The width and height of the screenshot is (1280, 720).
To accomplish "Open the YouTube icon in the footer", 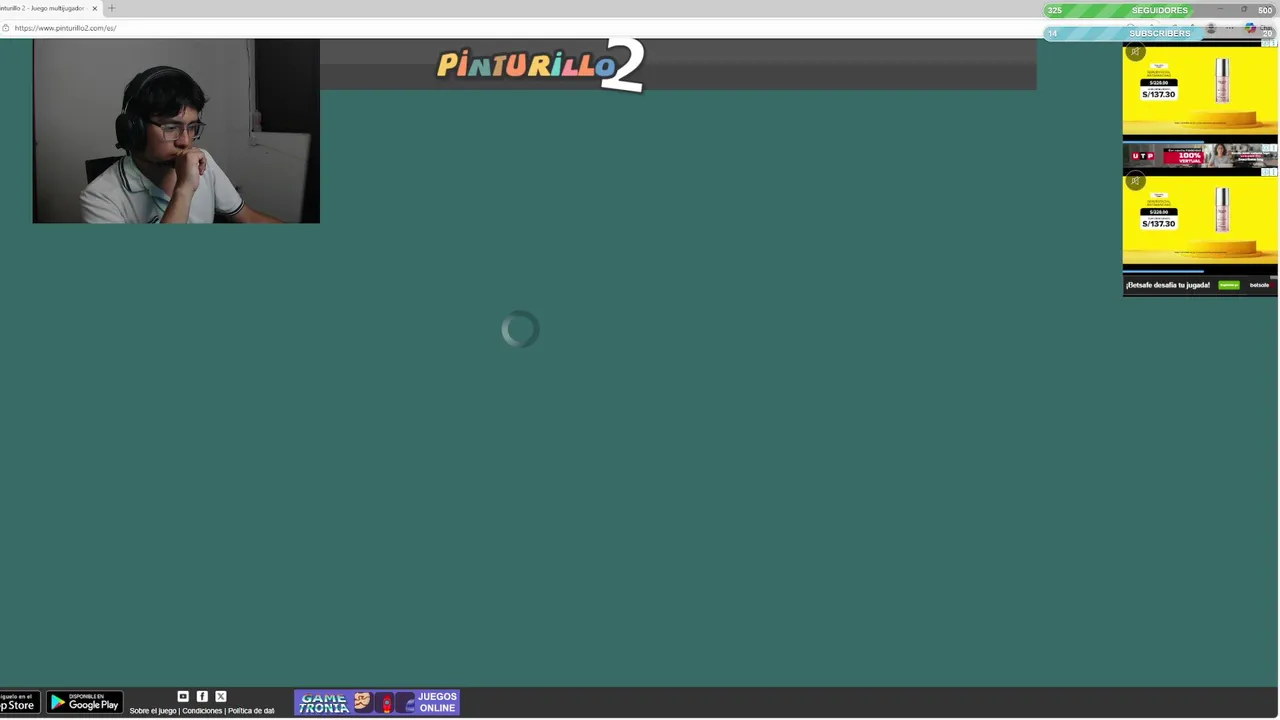I will click(x=183, y=696).
